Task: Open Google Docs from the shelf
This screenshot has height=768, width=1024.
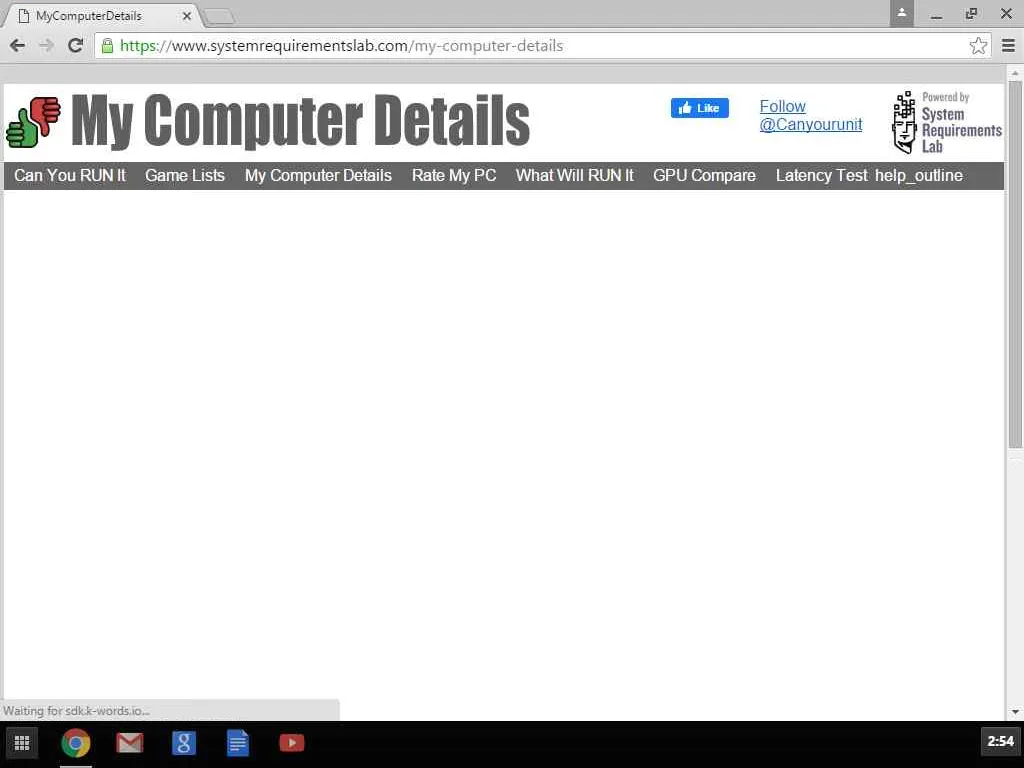Action: [238, 743]
